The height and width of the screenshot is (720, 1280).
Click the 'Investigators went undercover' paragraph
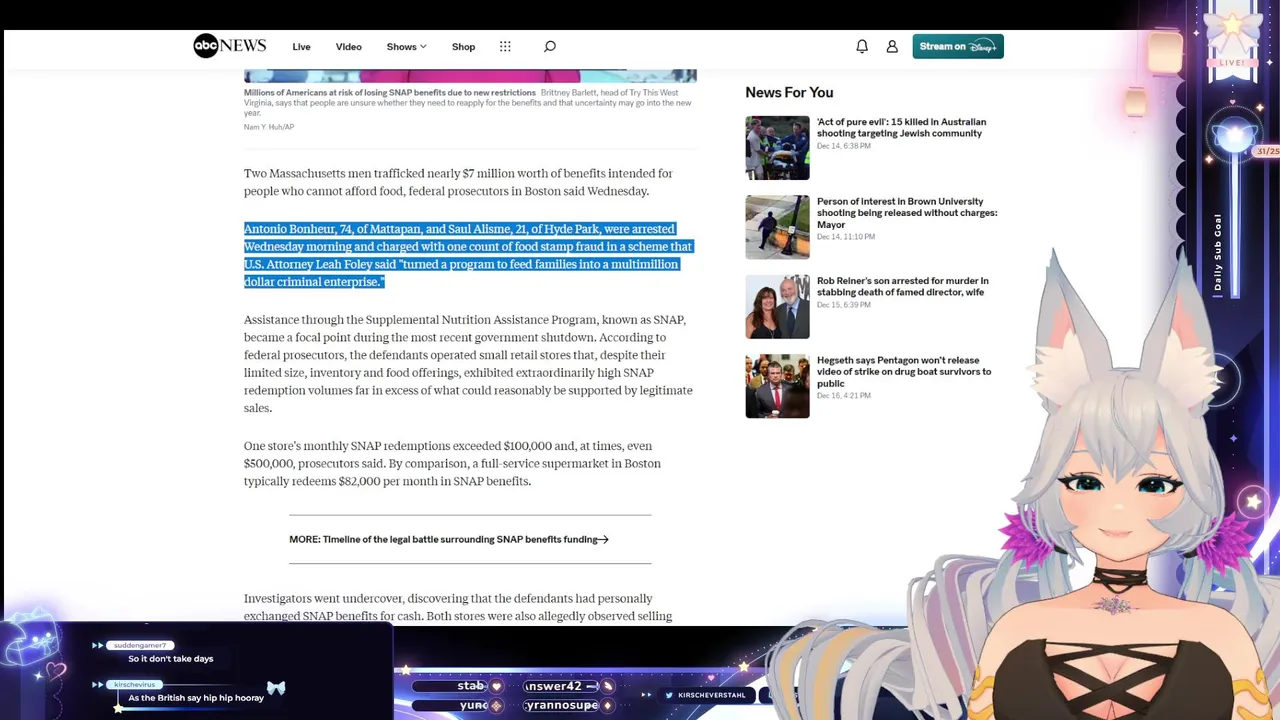click(458, 607)
